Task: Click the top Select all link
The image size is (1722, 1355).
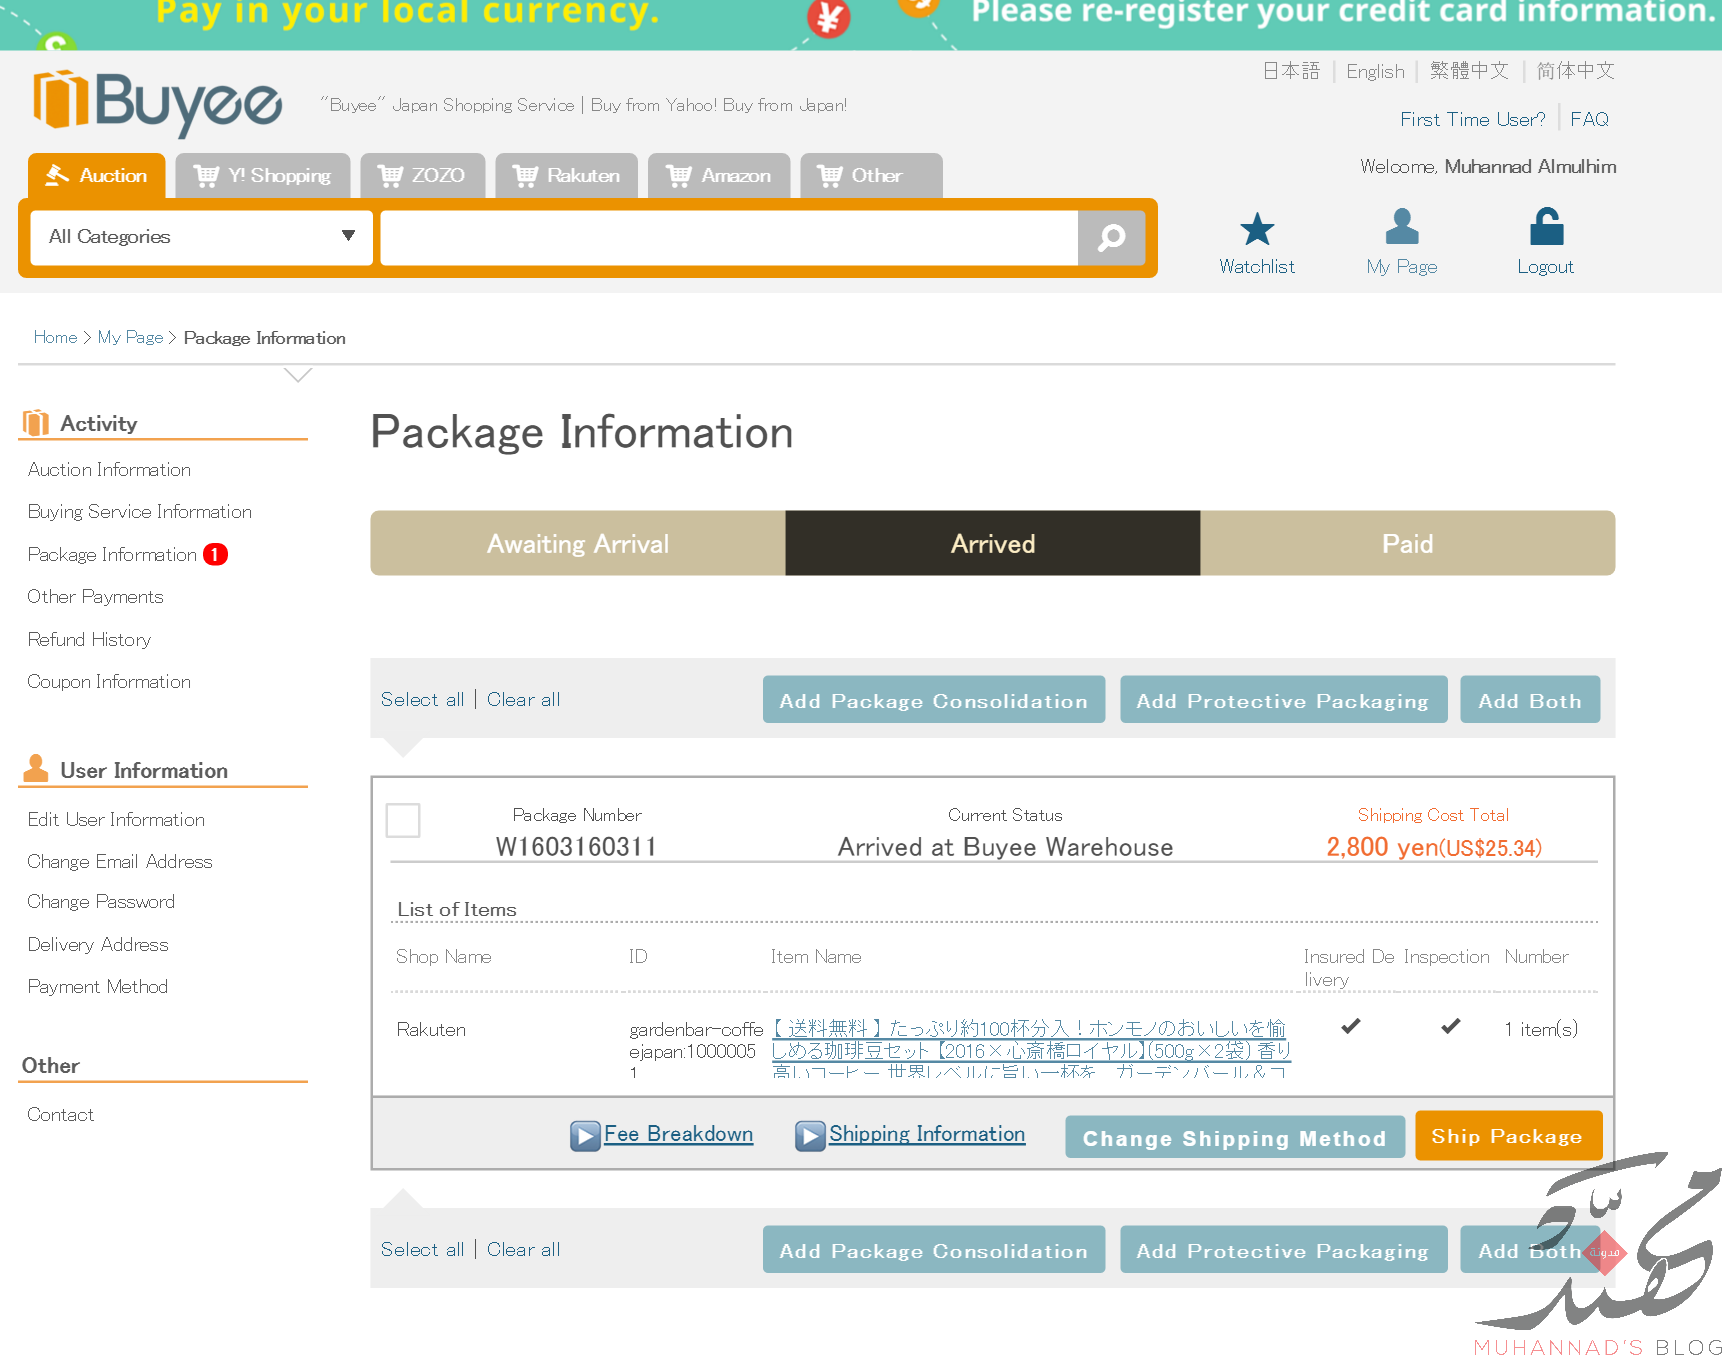Action: [422, 699]
